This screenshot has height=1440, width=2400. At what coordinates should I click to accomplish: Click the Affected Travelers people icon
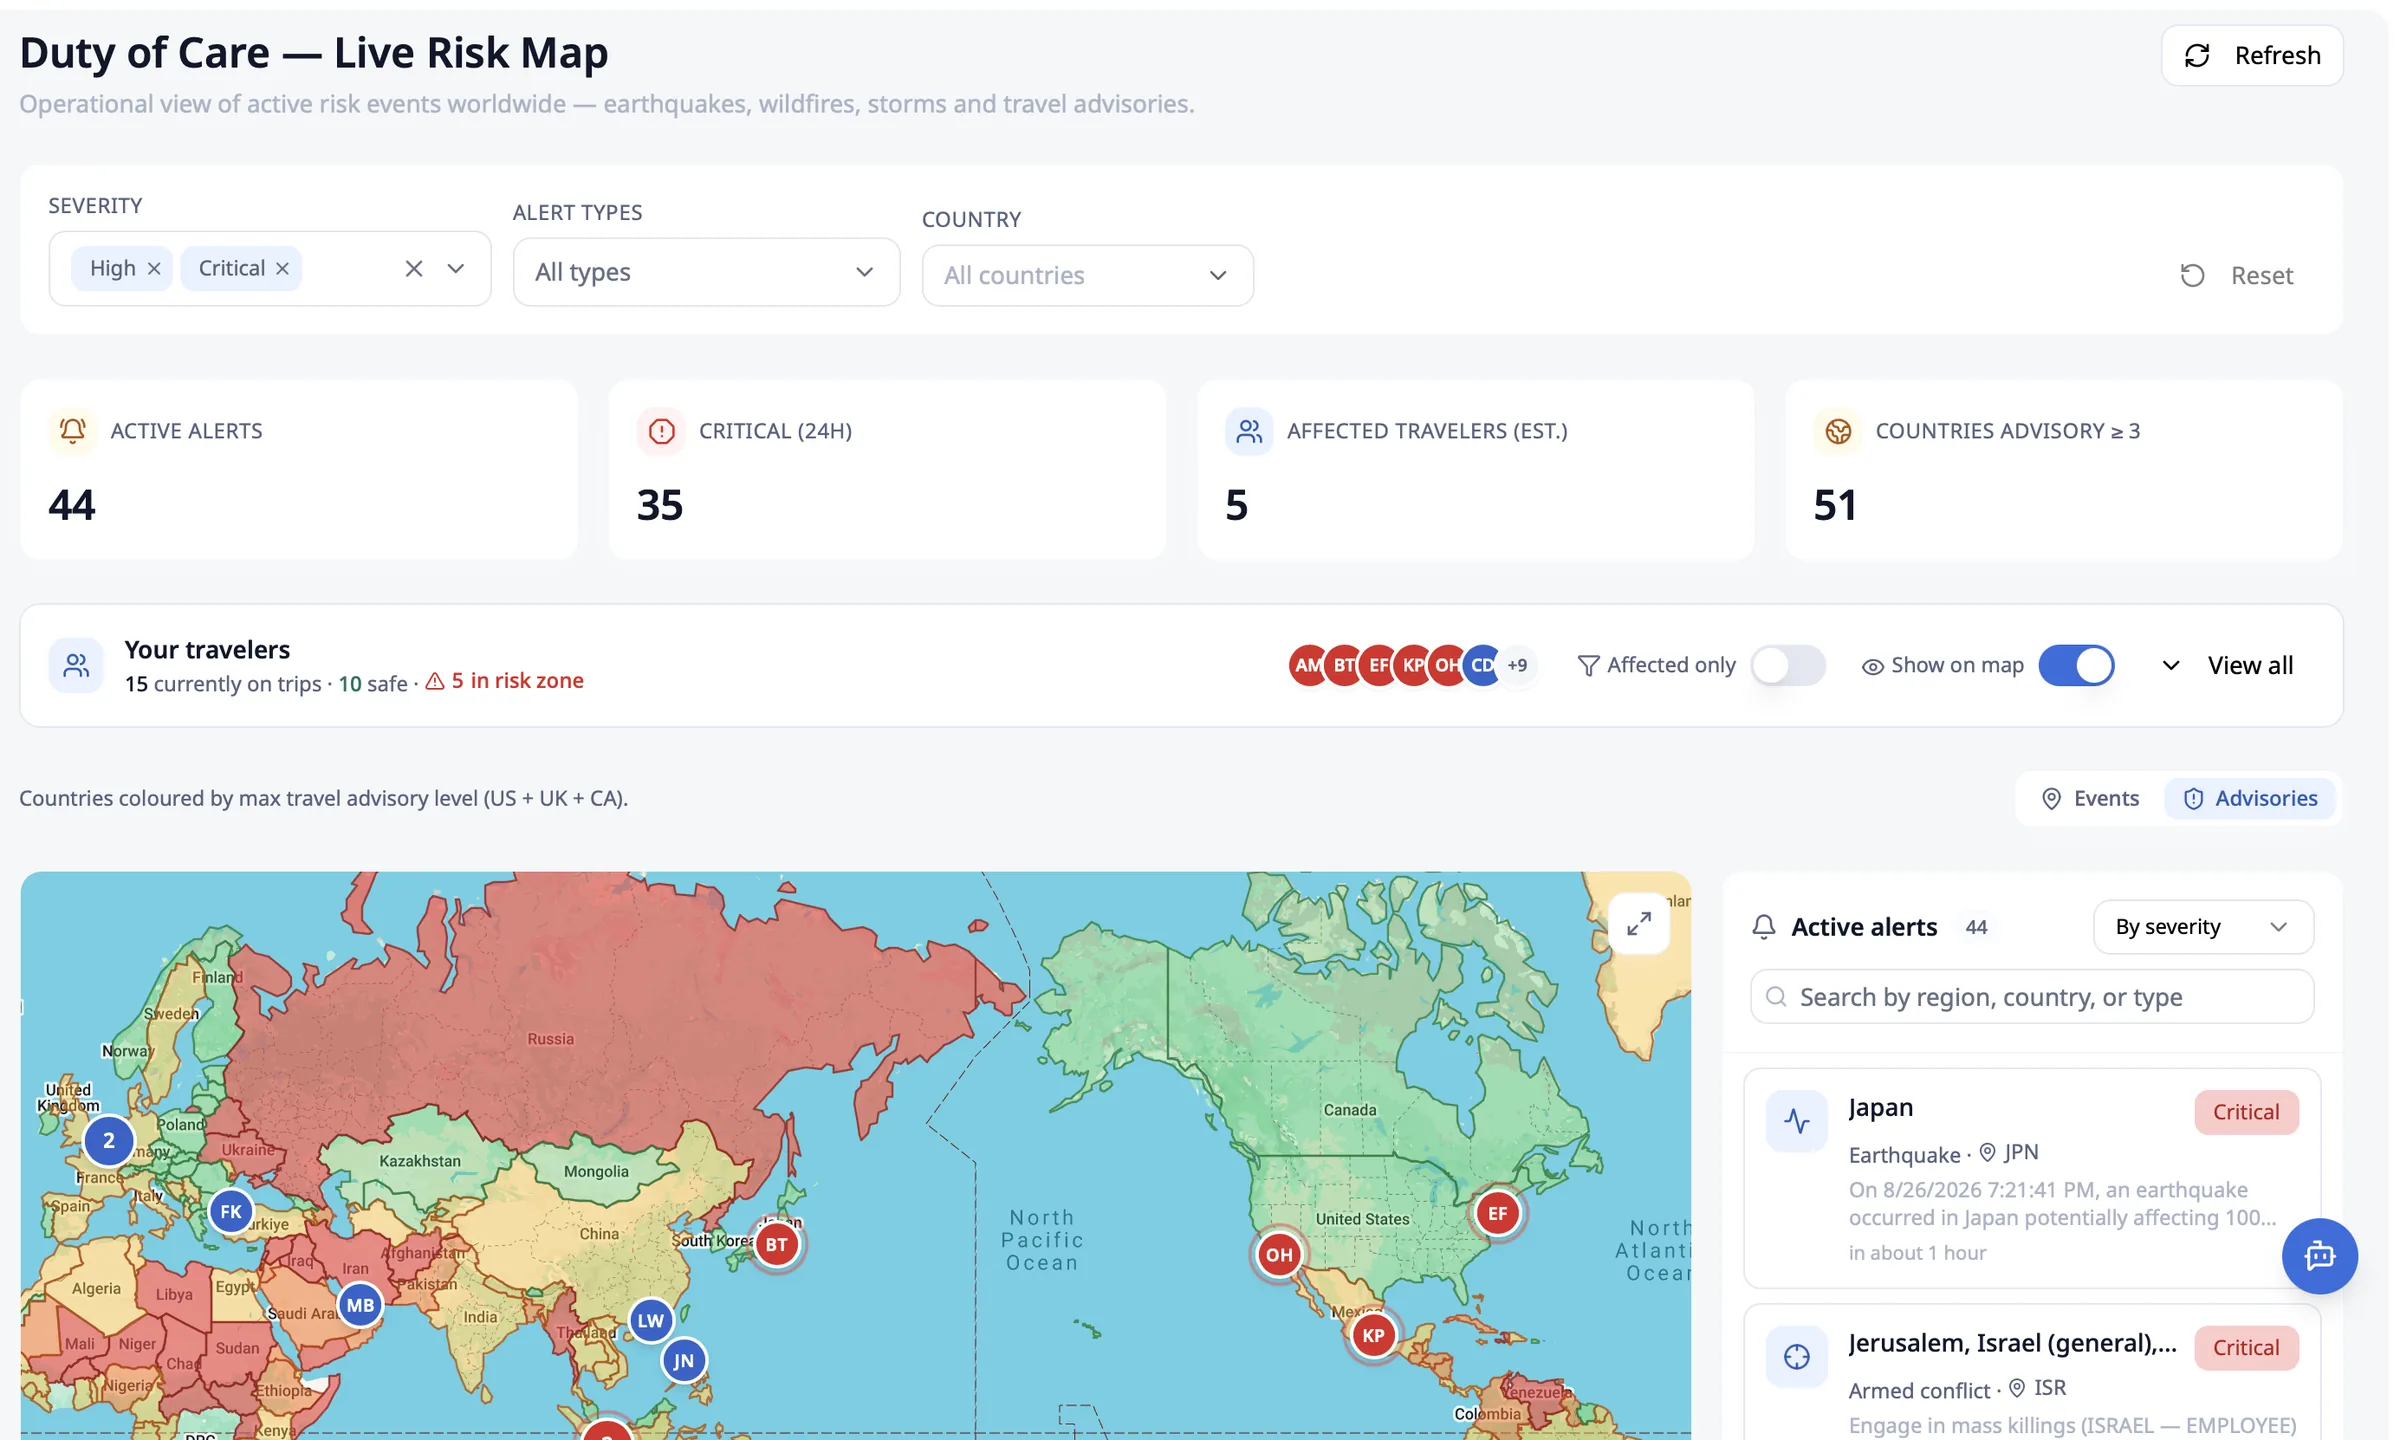pyautogui.click(x=1249, y=431)
